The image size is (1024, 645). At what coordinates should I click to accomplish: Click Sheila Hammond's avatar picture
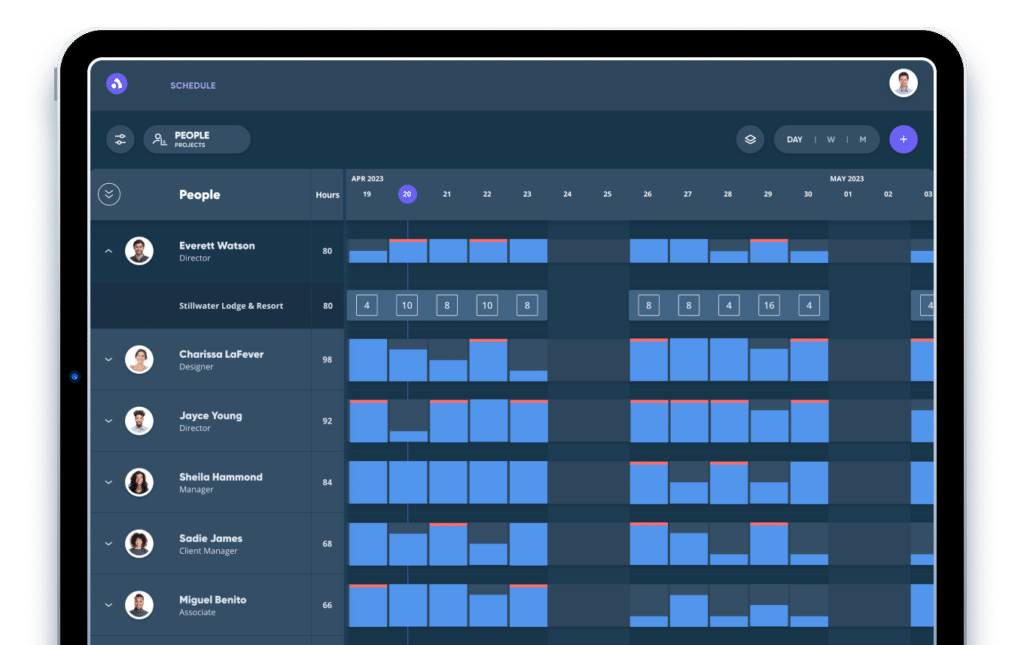[x=139, y=482]
